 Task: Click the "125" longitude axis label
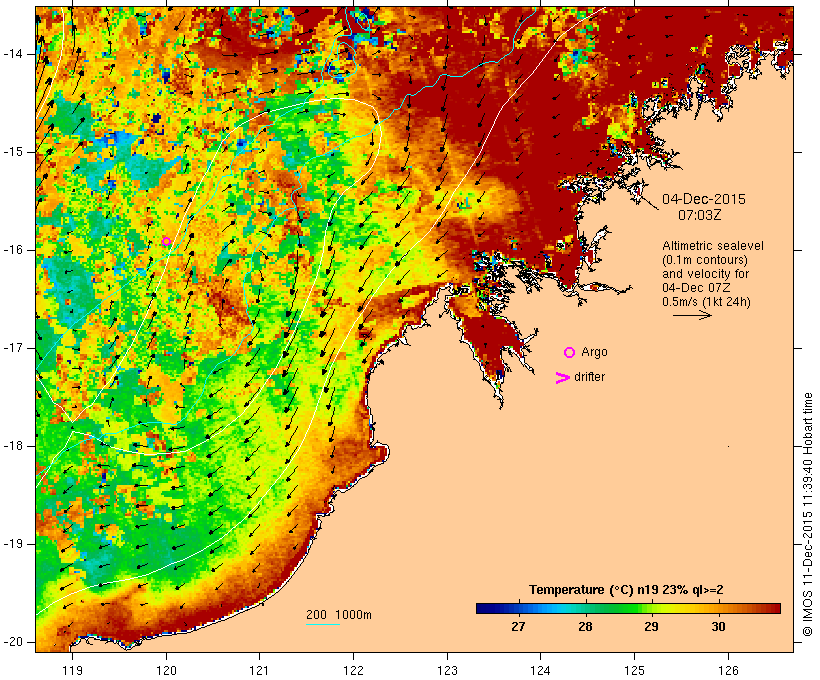(x=634, y=670)
